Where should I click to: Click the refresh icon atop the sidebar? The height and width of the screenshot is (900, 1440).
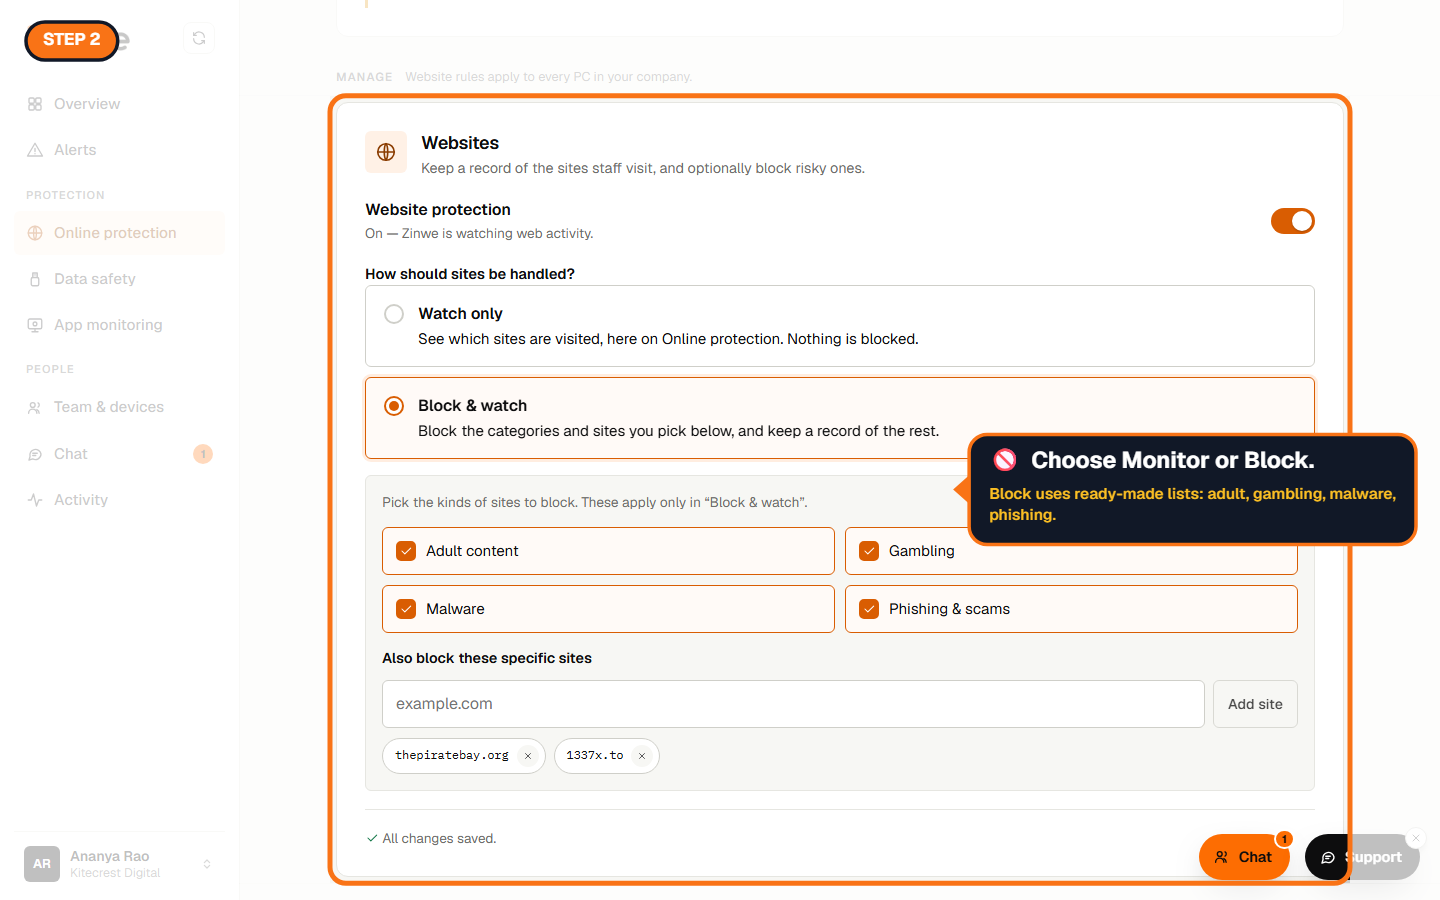199,38
